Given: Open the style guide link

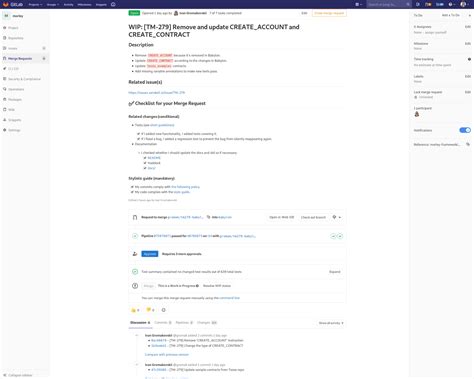Looking at the screenshot, I should click(182, 192).
